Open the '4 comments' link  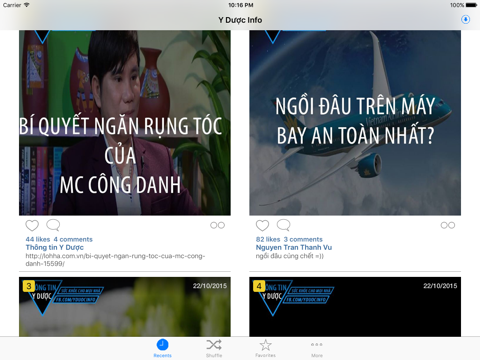click(x=73, y=239)
